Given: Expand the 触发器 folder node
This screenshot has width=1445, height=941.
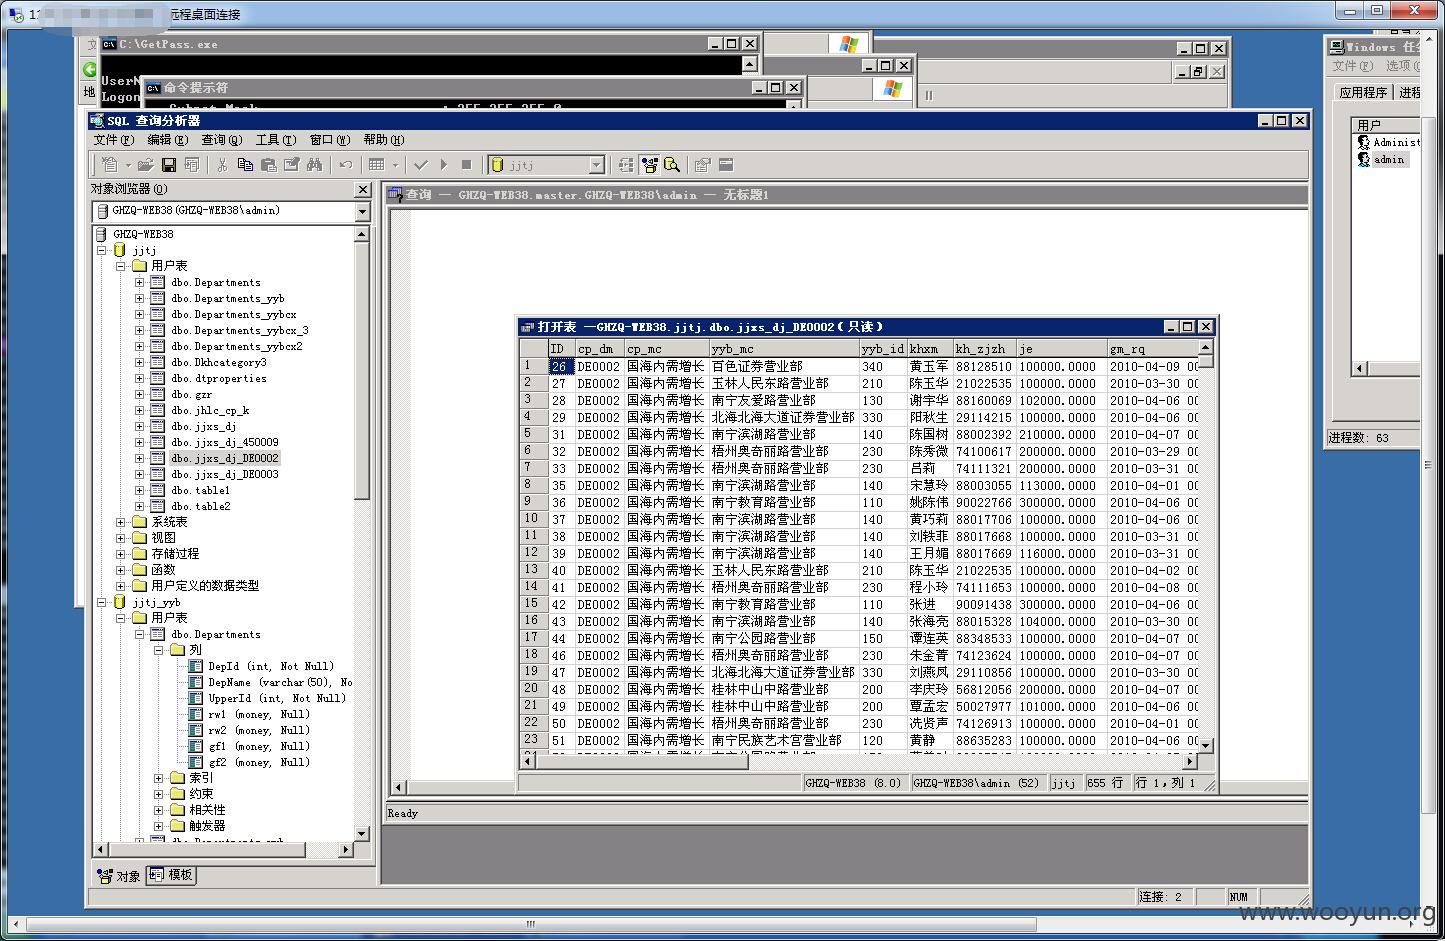Looking at the screenshot, I should coord(158,826).
